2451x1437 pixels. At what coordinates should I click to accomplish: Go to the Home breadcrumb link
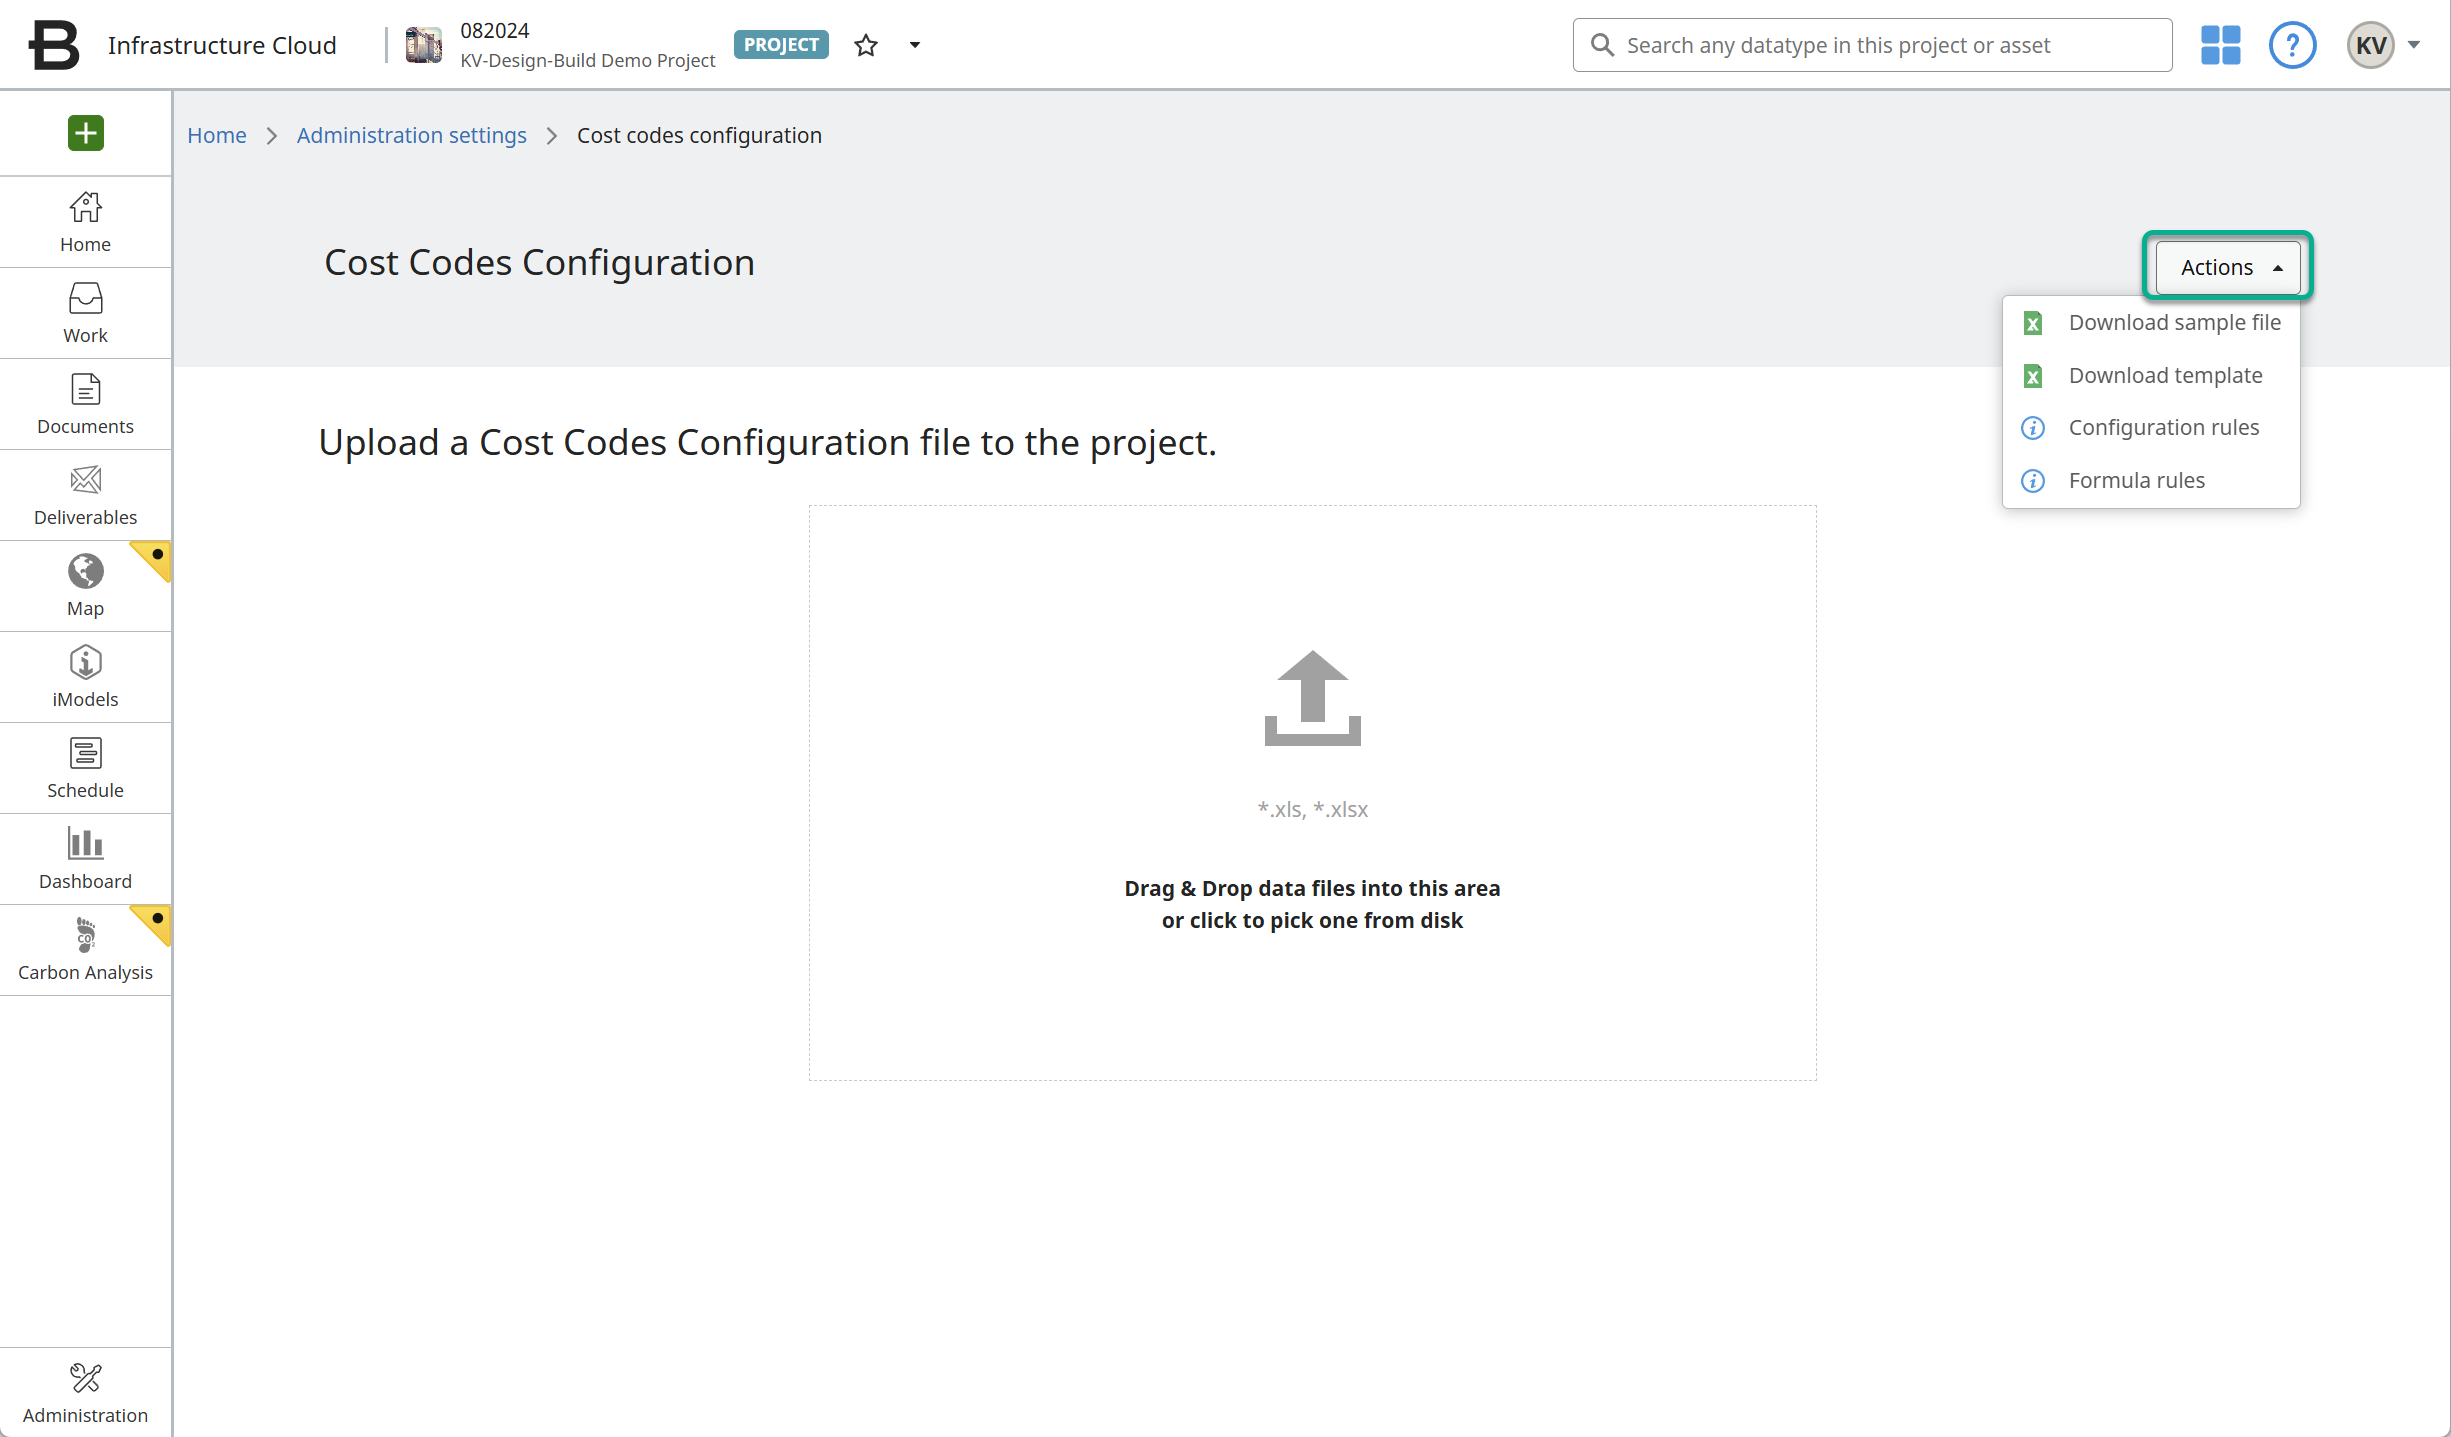tap(216, 135)
